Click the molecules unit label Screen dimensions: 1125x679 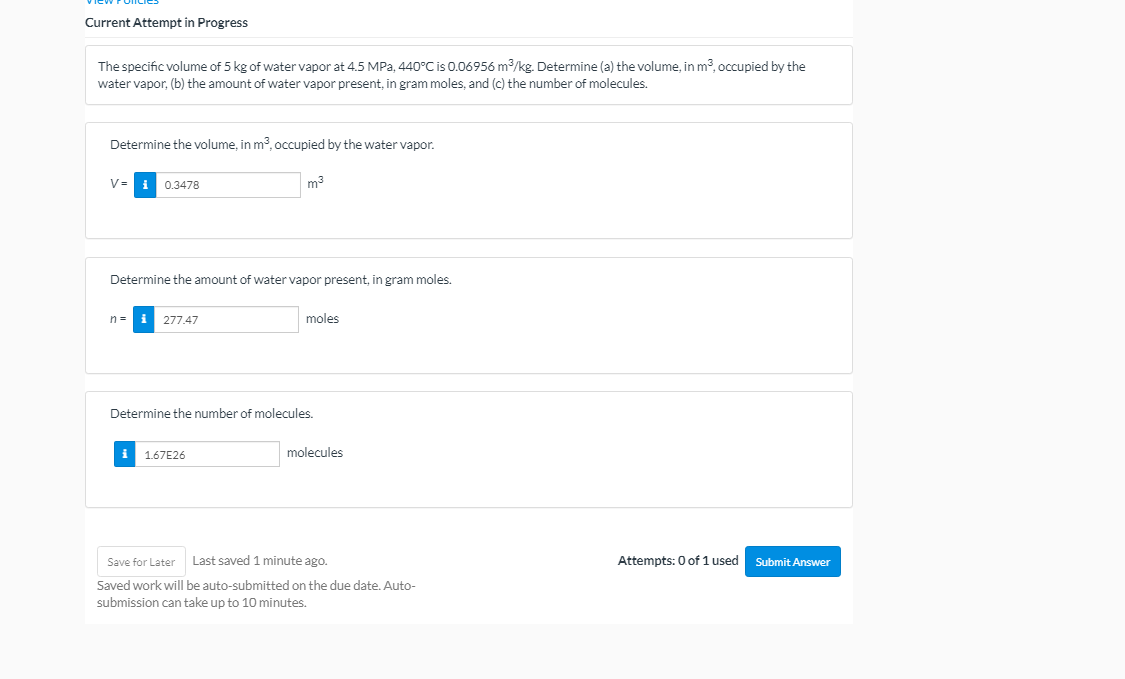(x=314, y=453)
